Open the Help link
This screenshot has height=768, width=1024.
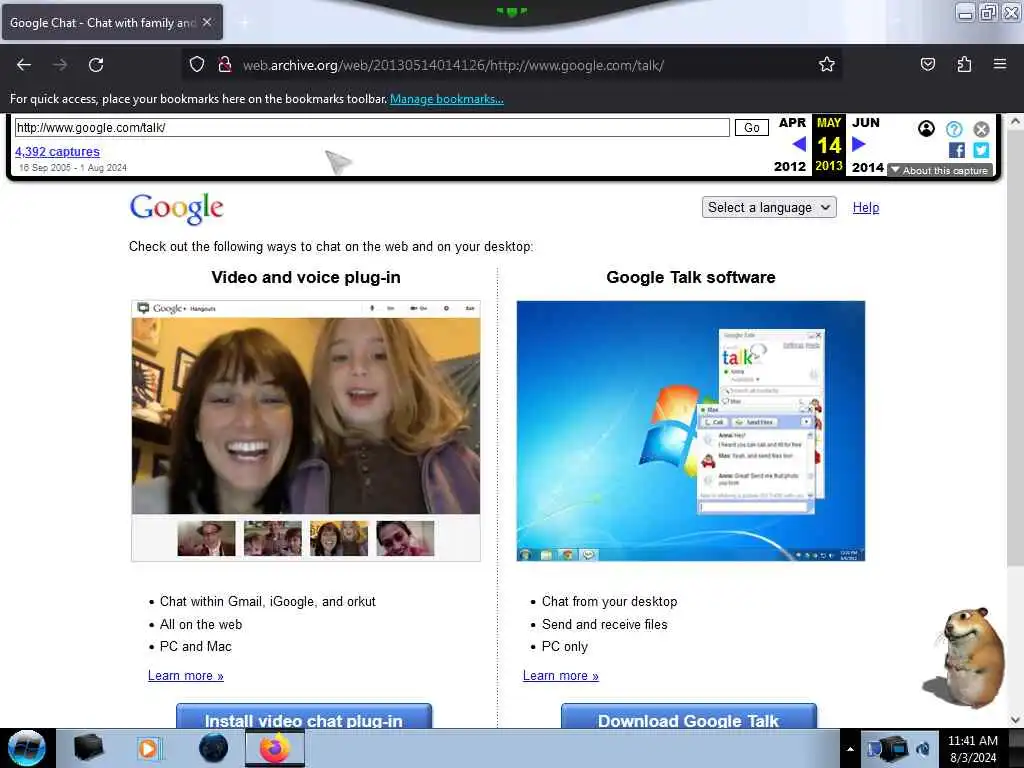(866, 208)
